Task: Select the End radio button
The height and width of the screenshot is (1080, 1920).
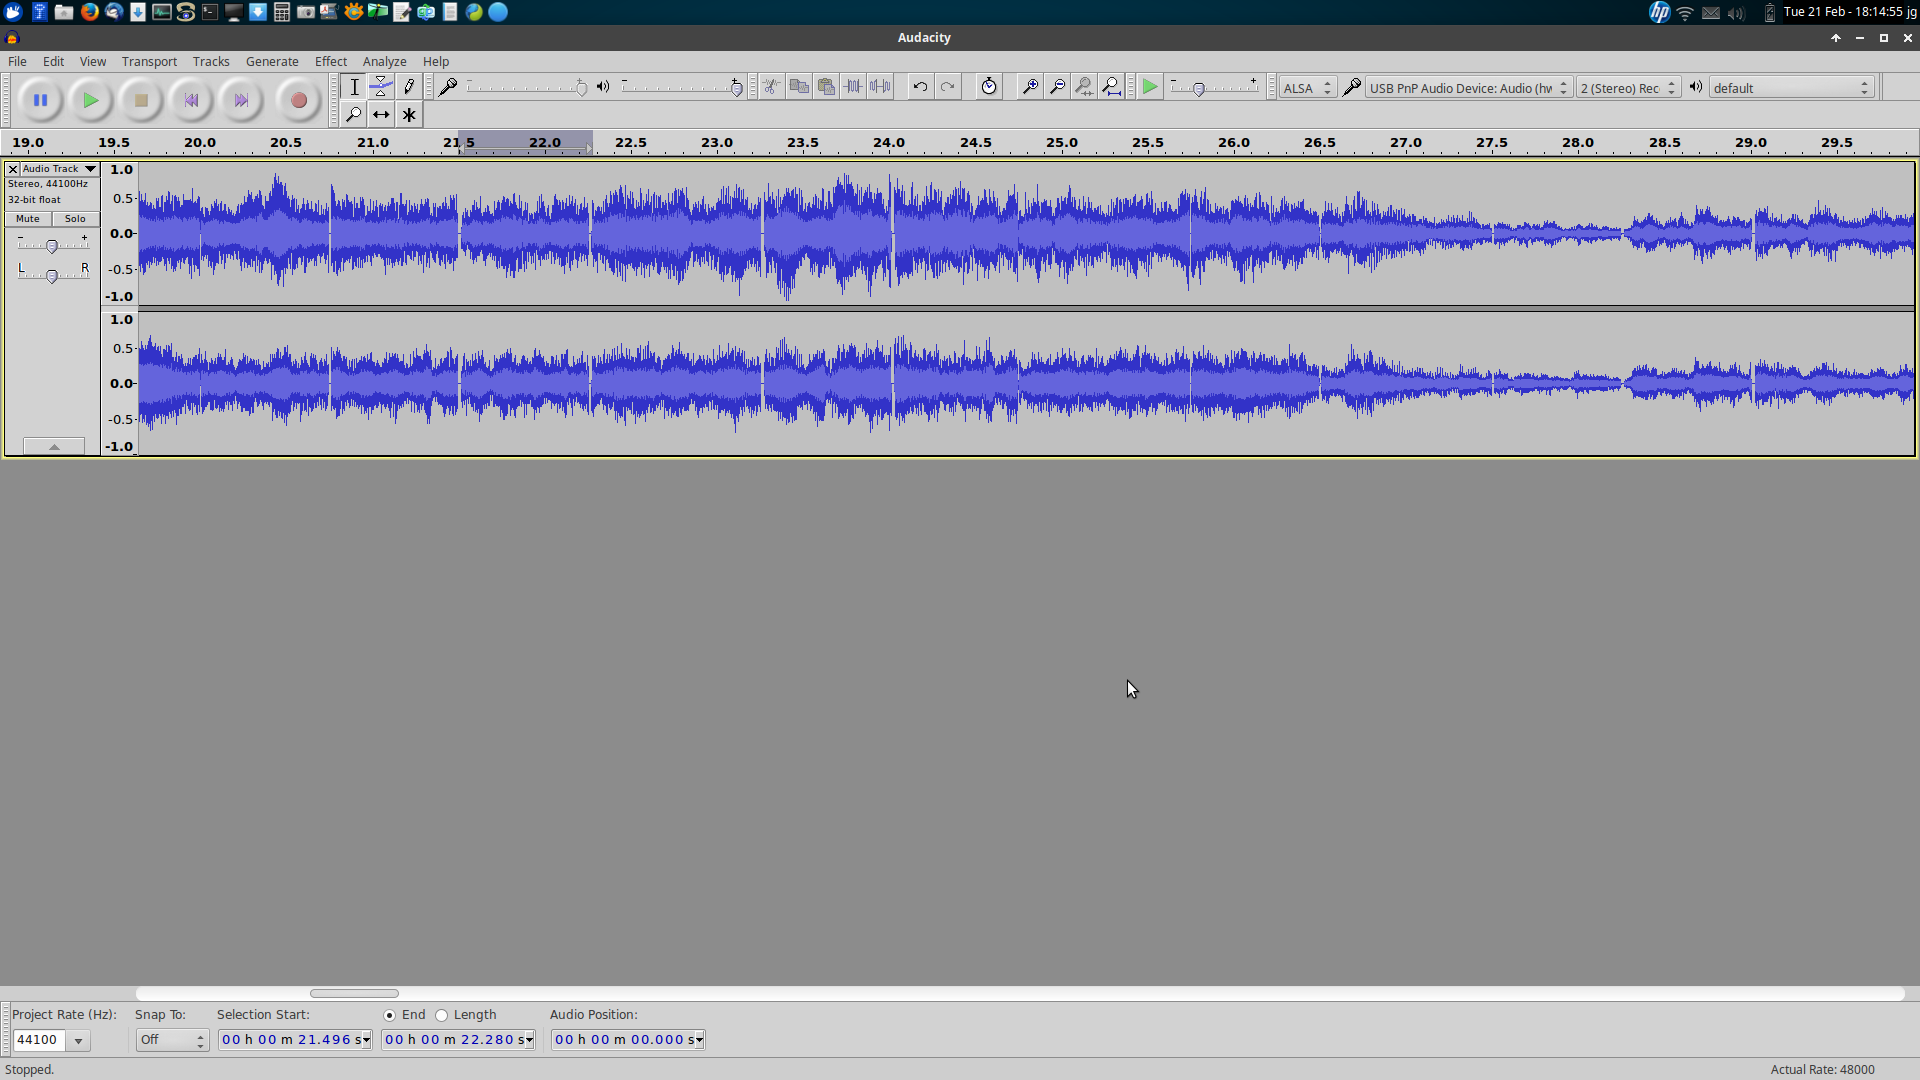Action: click(x=389, y=1015)
